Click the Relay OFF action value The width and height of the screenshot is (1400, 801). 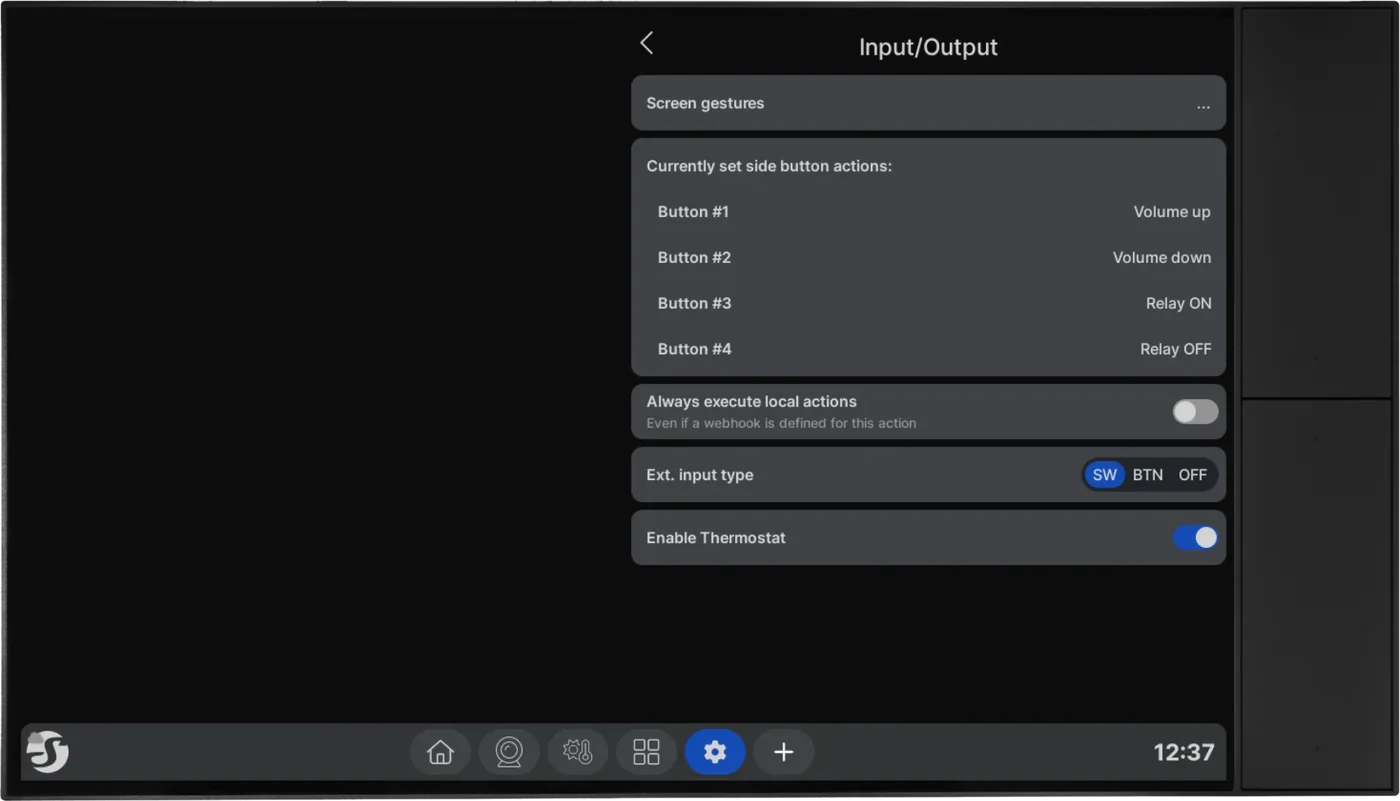(1175, 349)
